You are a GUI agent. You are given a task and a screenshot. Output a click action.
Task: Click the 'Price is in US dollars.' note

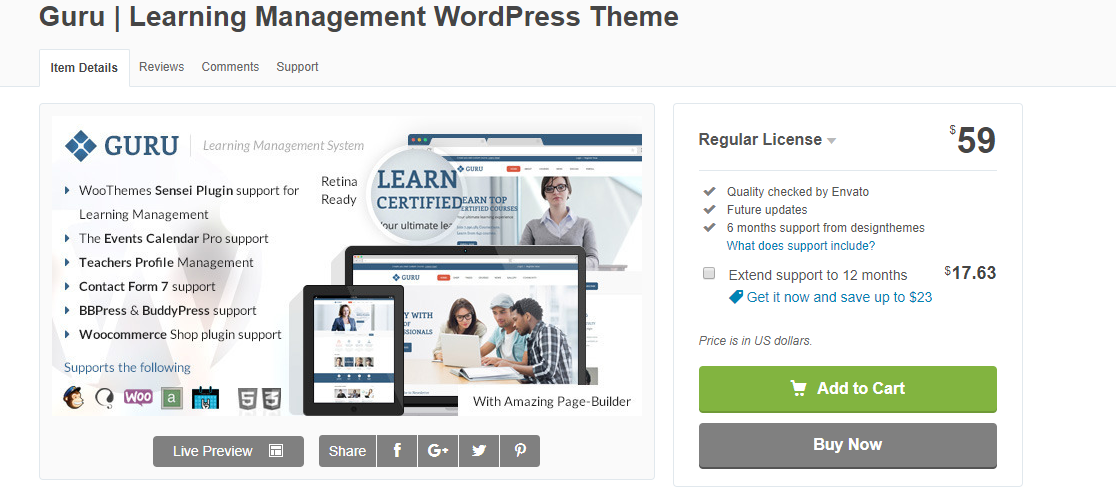pyautogui.click(x=755, y=341)
